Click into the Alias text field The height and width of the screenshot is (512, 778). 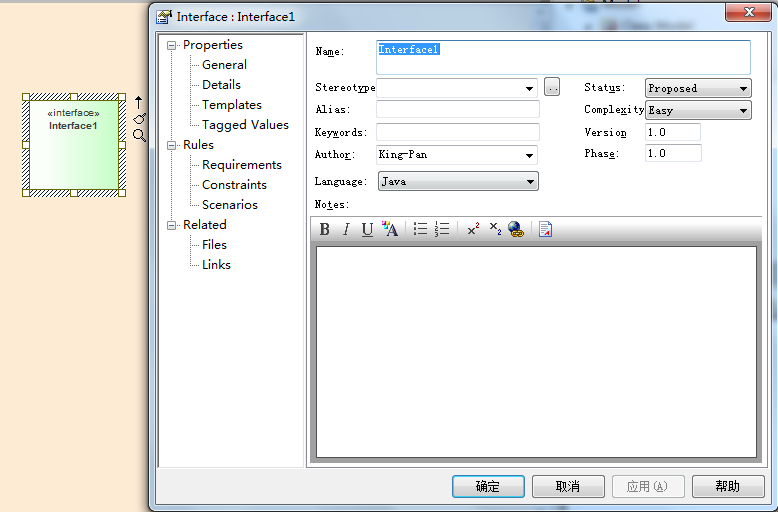(x=457, y=110)
